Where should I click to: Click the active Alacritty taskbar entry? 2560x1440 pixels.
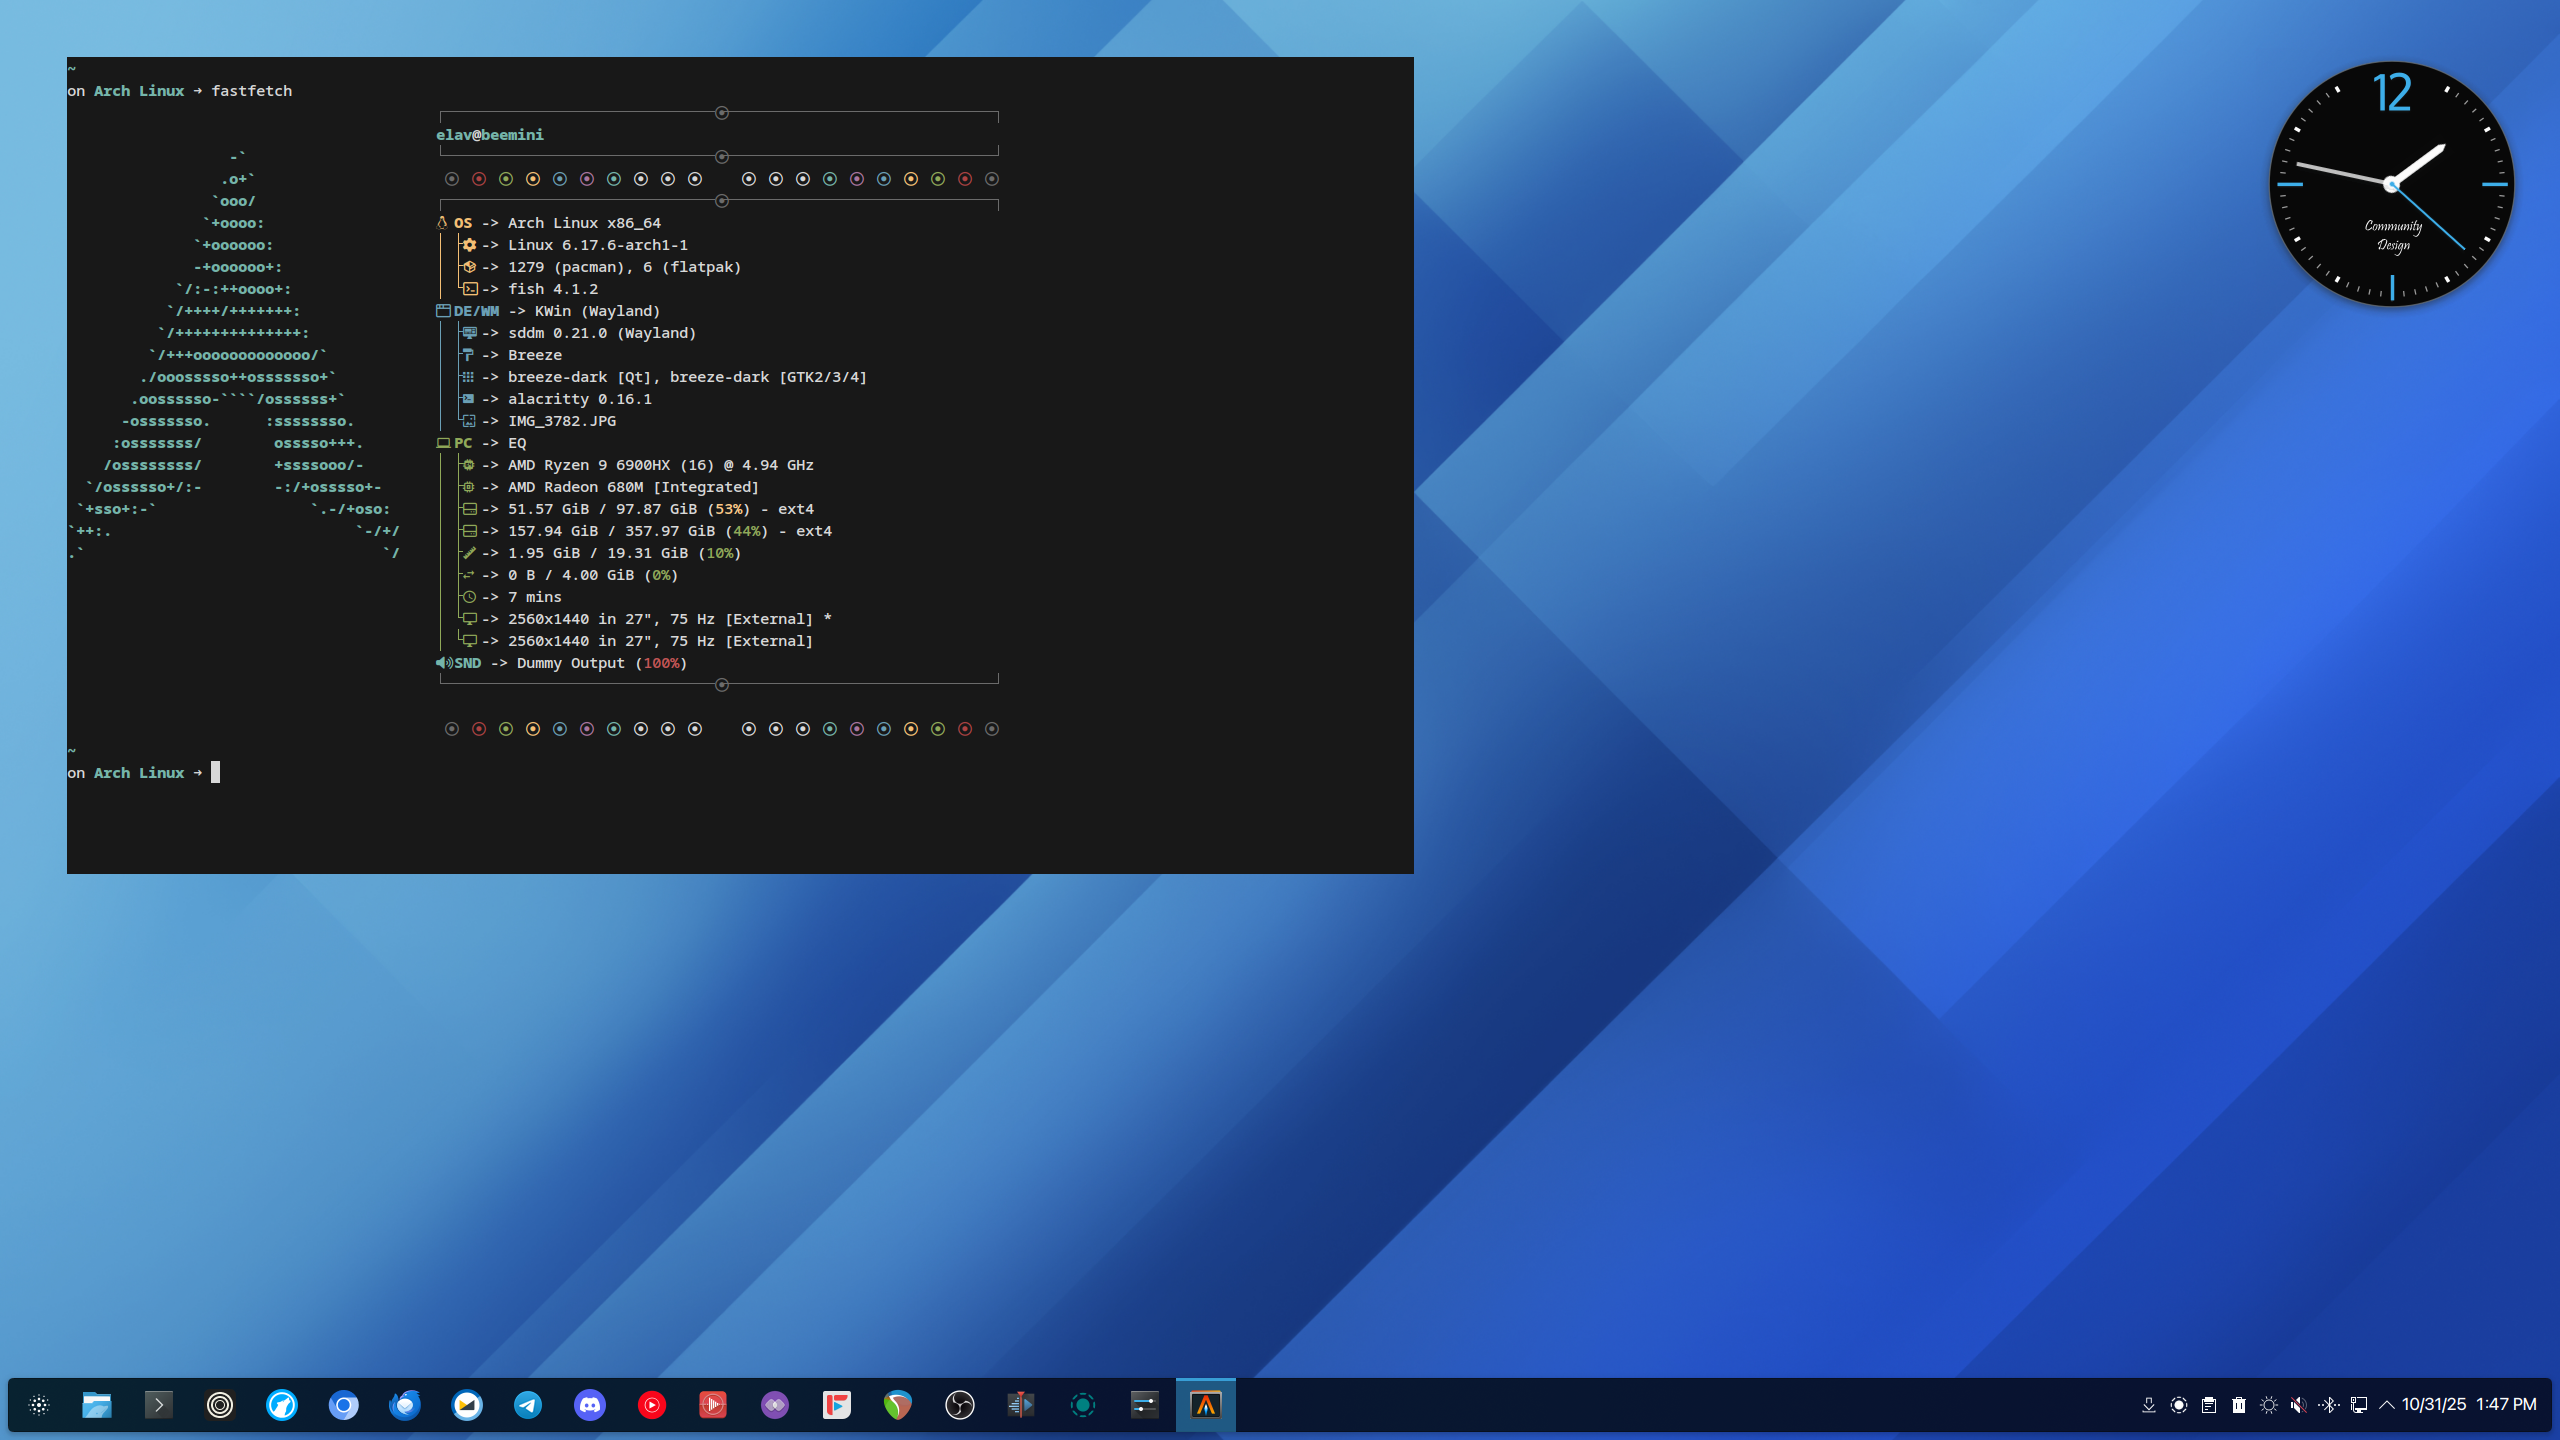(x=1205, y=1405)
